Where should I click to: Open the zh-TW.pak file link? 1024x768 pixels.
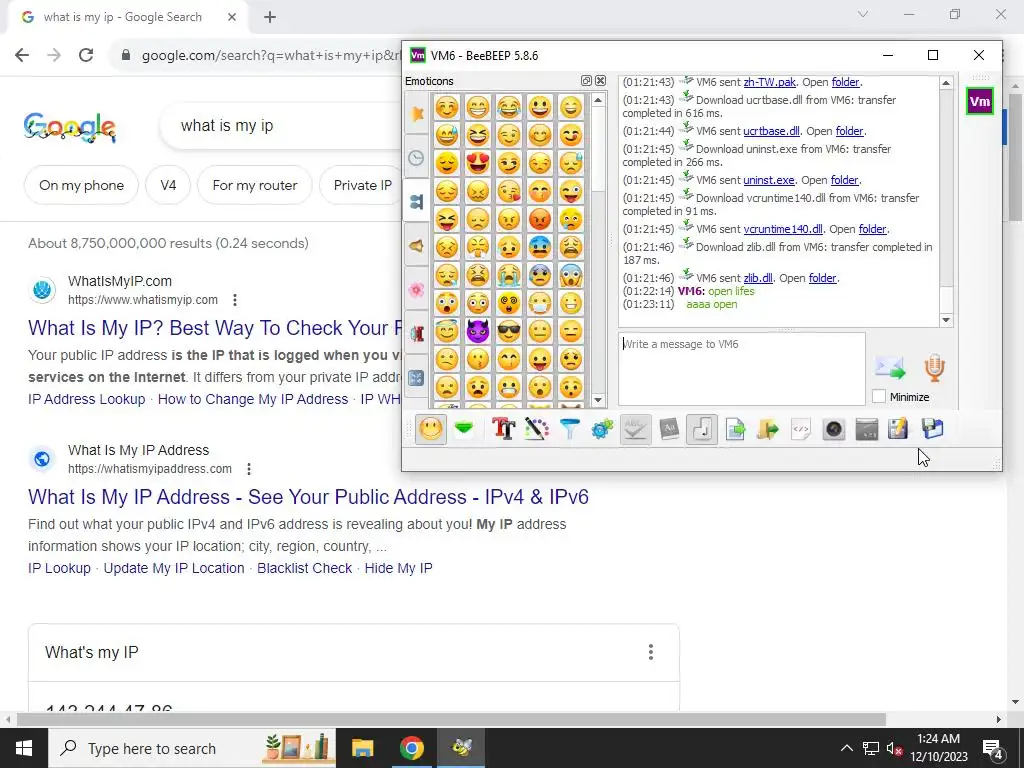pos(769,82)
